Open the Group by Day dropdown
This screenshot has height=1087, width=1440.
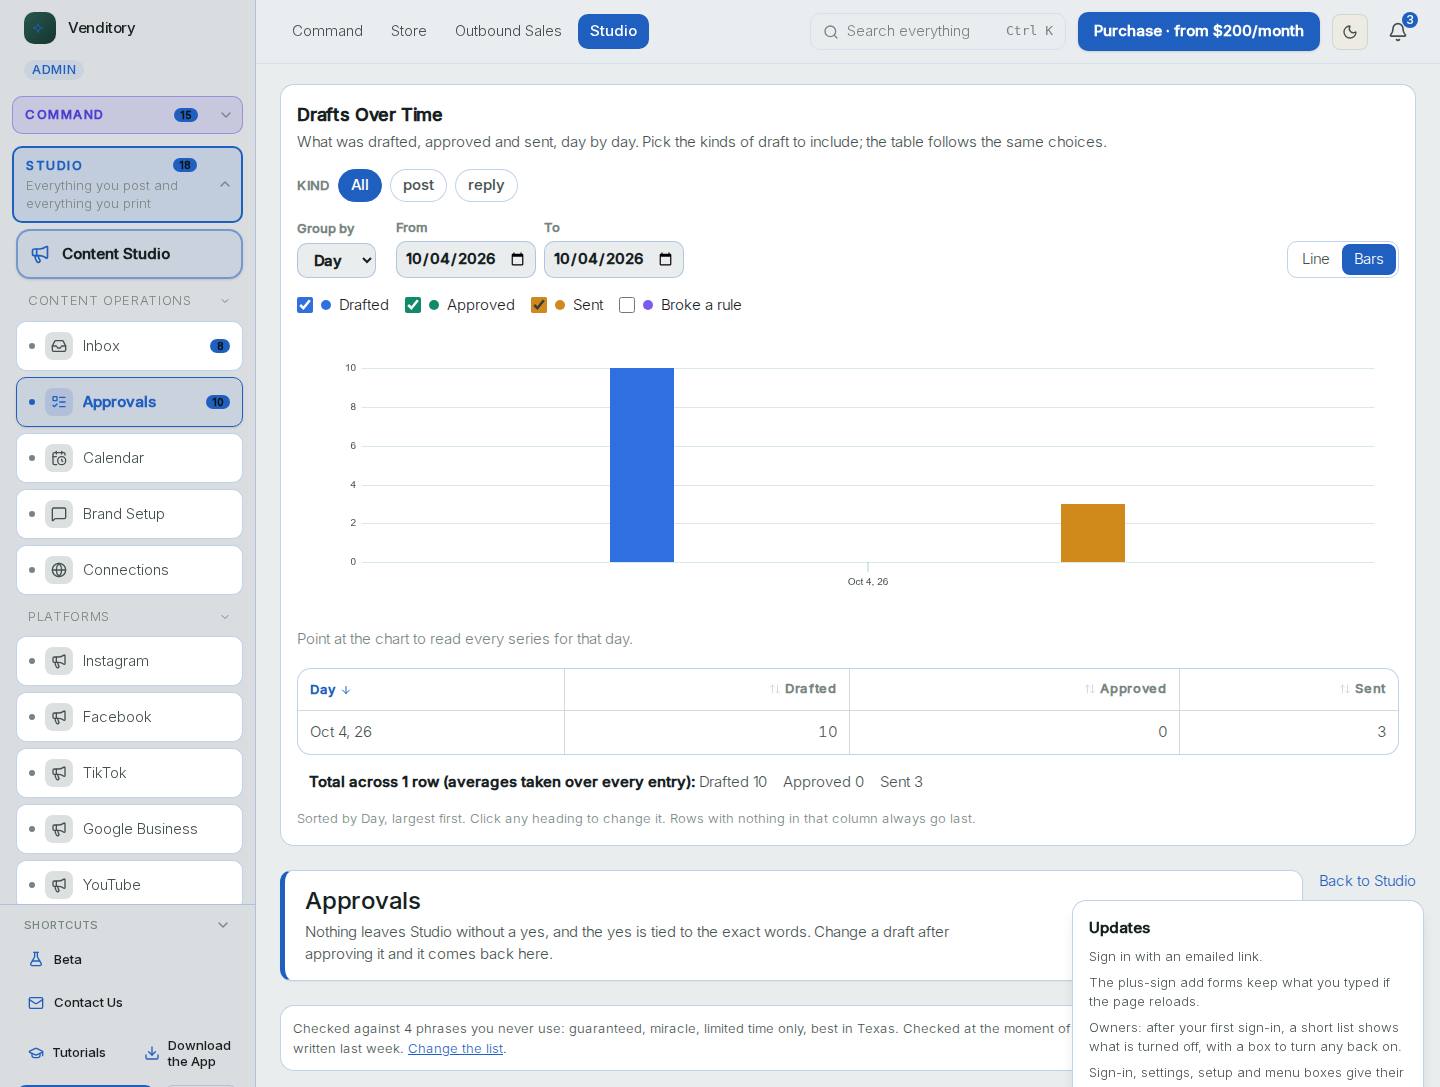[336, 260]
